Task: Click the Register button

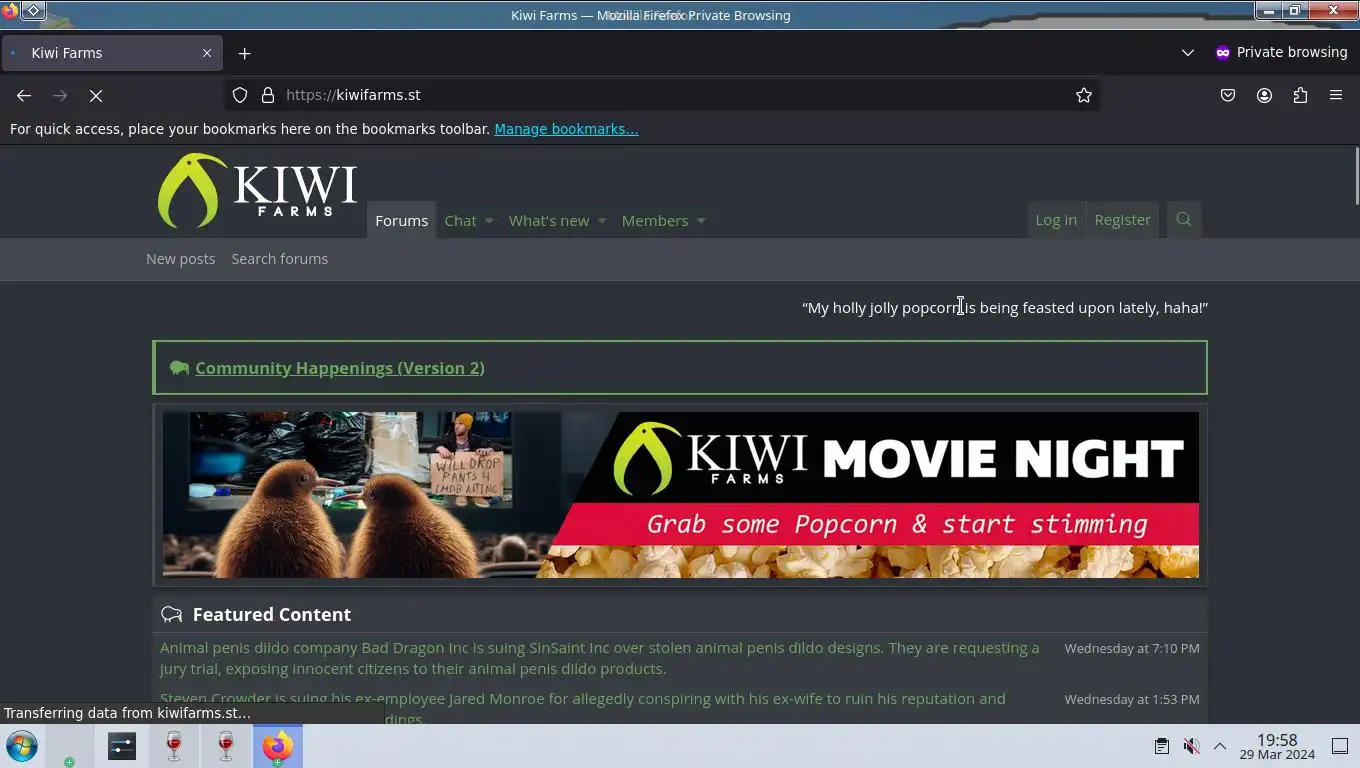Action: tap(1122, 220)
